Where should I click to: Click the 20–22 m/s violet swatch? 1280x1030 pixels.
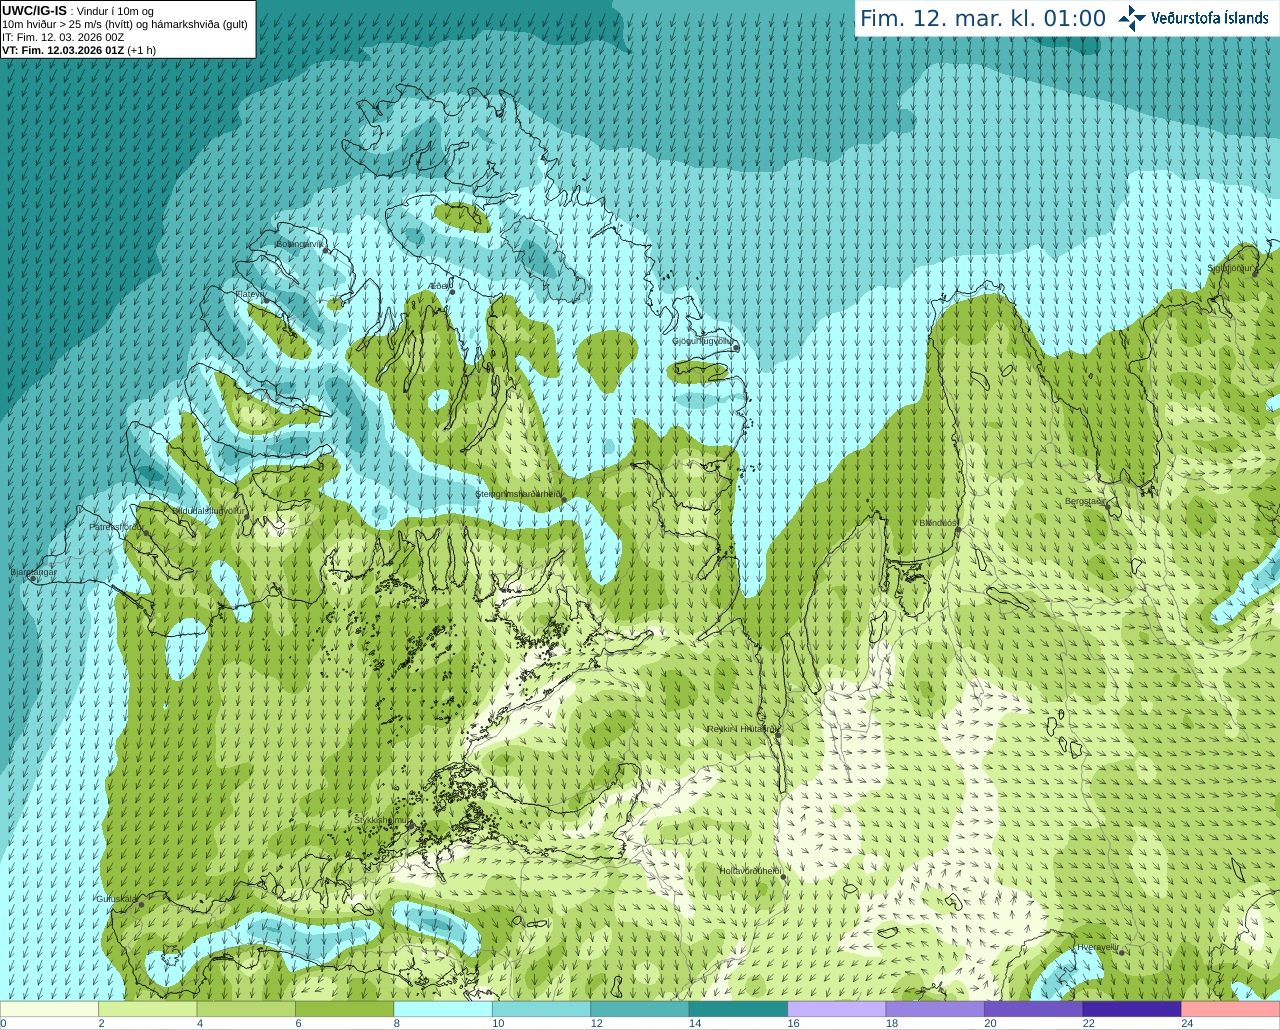tap(1034, 1009)
